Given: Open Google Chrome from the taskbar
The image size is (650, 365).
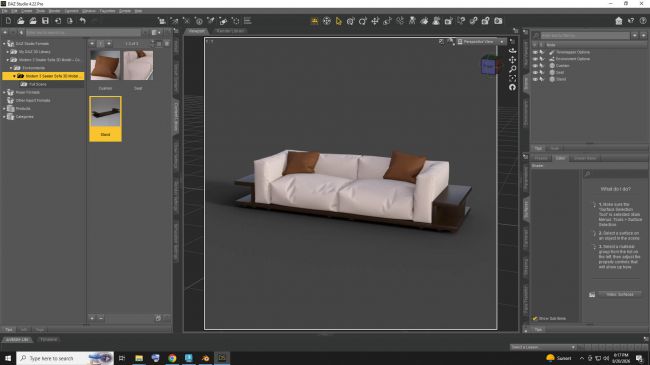Looking at the screenshot, I should (x=172, y=358).
